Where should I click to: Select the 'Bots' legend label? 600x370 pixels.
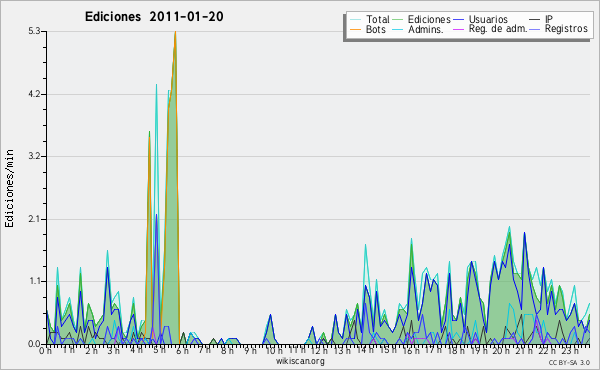coord(375,29)
